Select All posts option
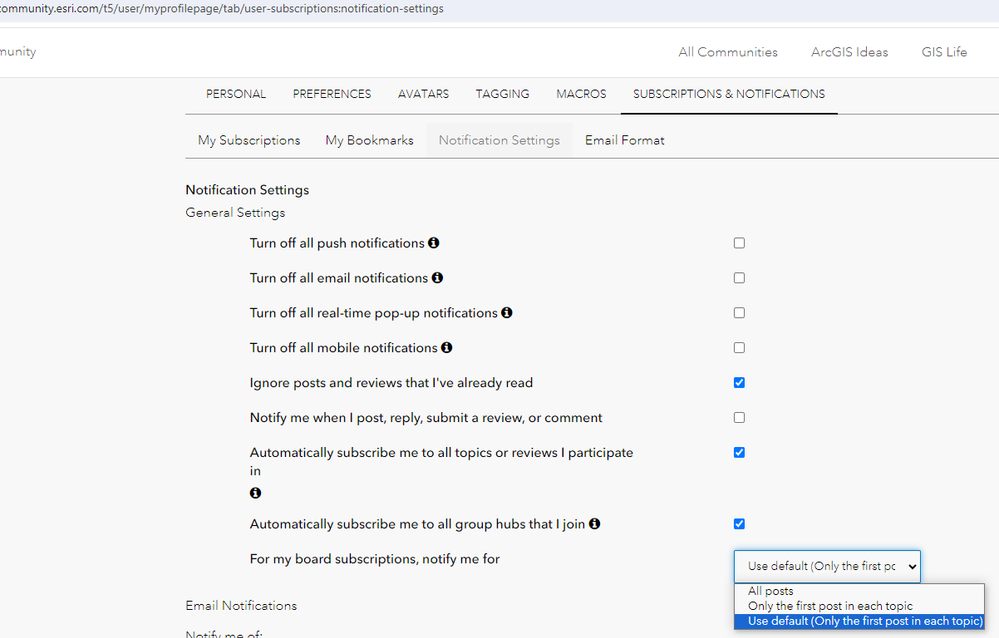The image size is (999, 638). (x=859, y=591)
